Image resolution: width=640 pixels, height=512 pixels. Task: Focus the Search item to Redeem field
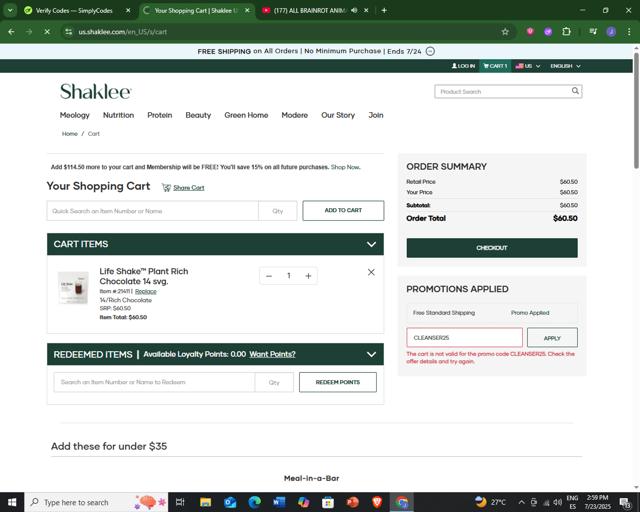[x=154, y=382]
